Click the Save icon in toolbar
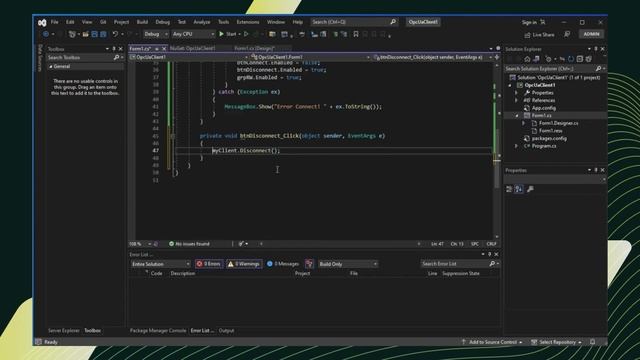Image resolution: width=640 pixels, height=360 pixels. tap(94, 34)
